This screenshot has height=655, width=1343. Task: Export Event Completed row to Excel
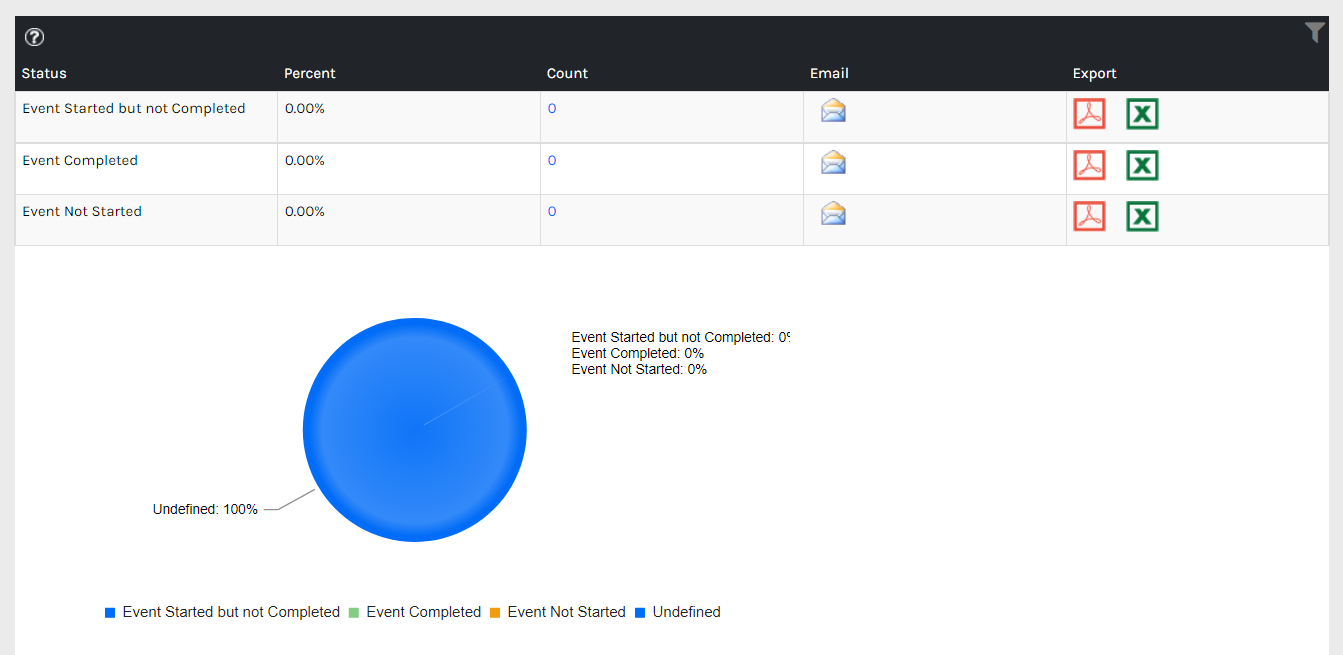pos(1142,165)
